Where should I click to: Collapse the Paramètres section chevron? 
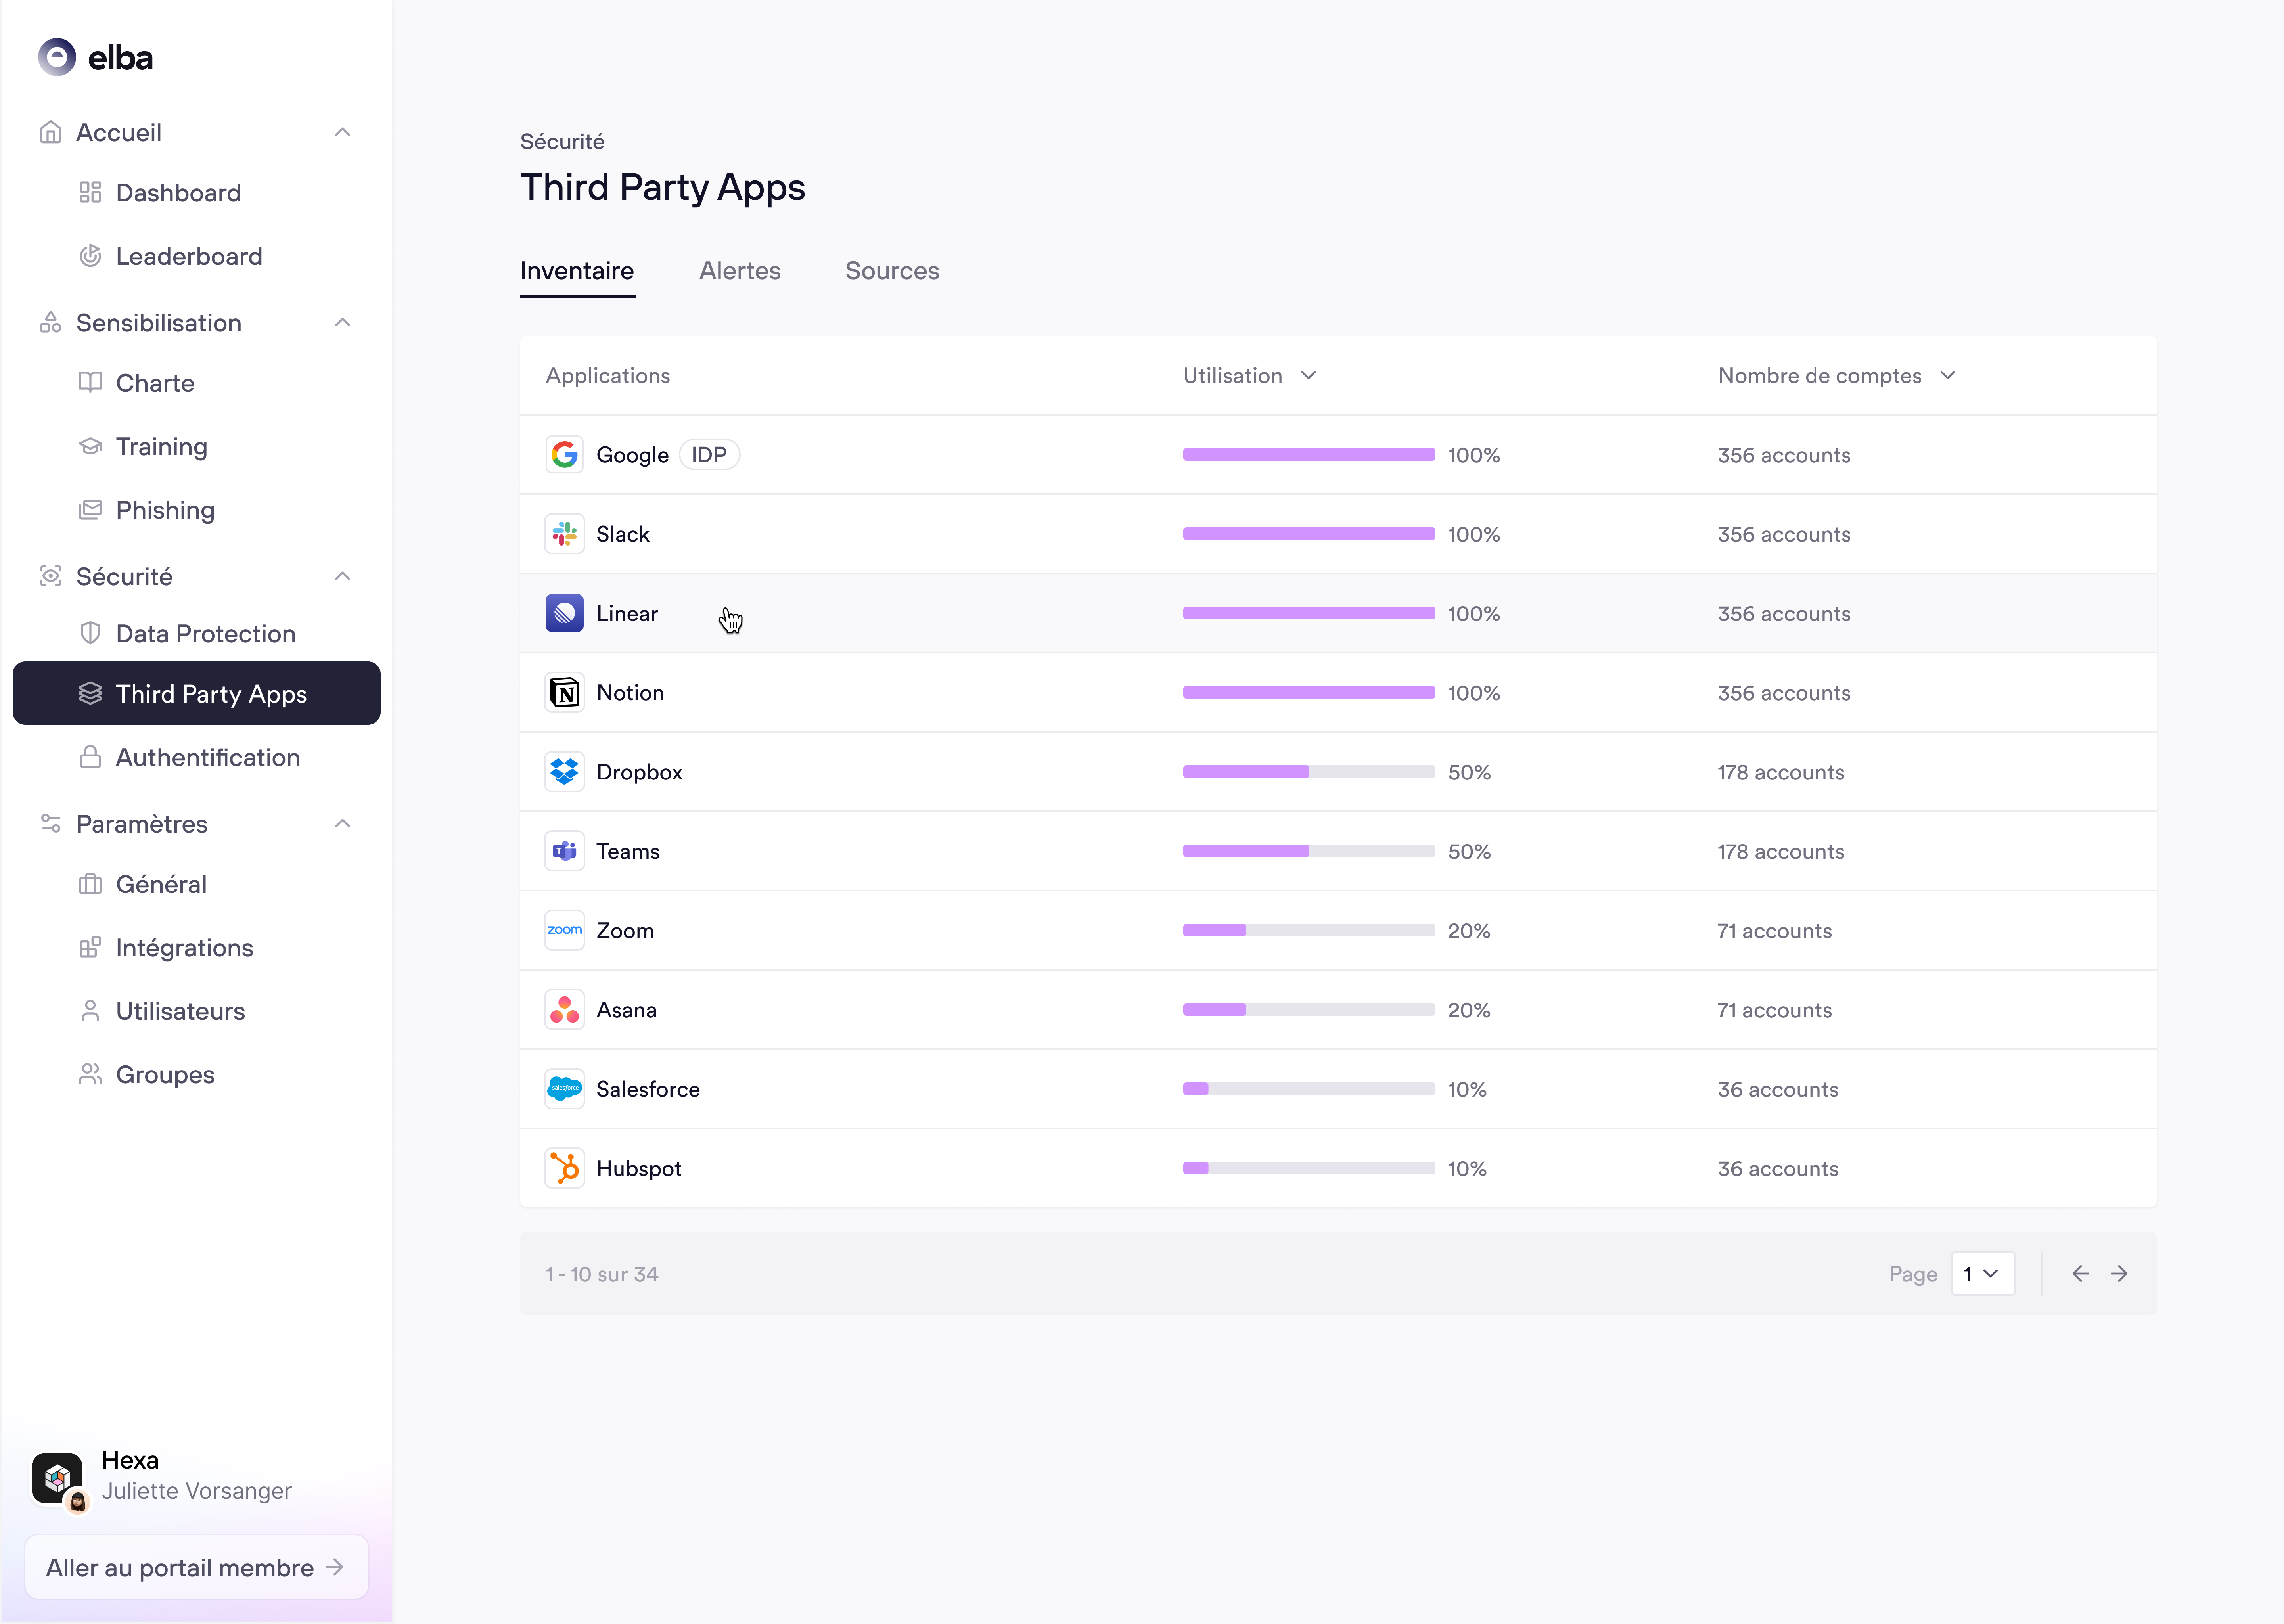343,823
